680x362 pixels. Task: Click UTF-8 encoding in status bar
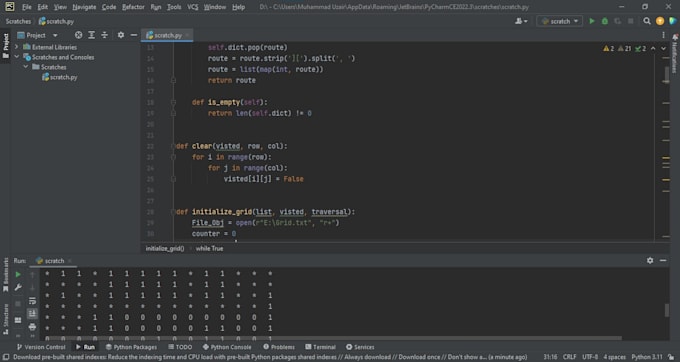click(x=590, y=357)
